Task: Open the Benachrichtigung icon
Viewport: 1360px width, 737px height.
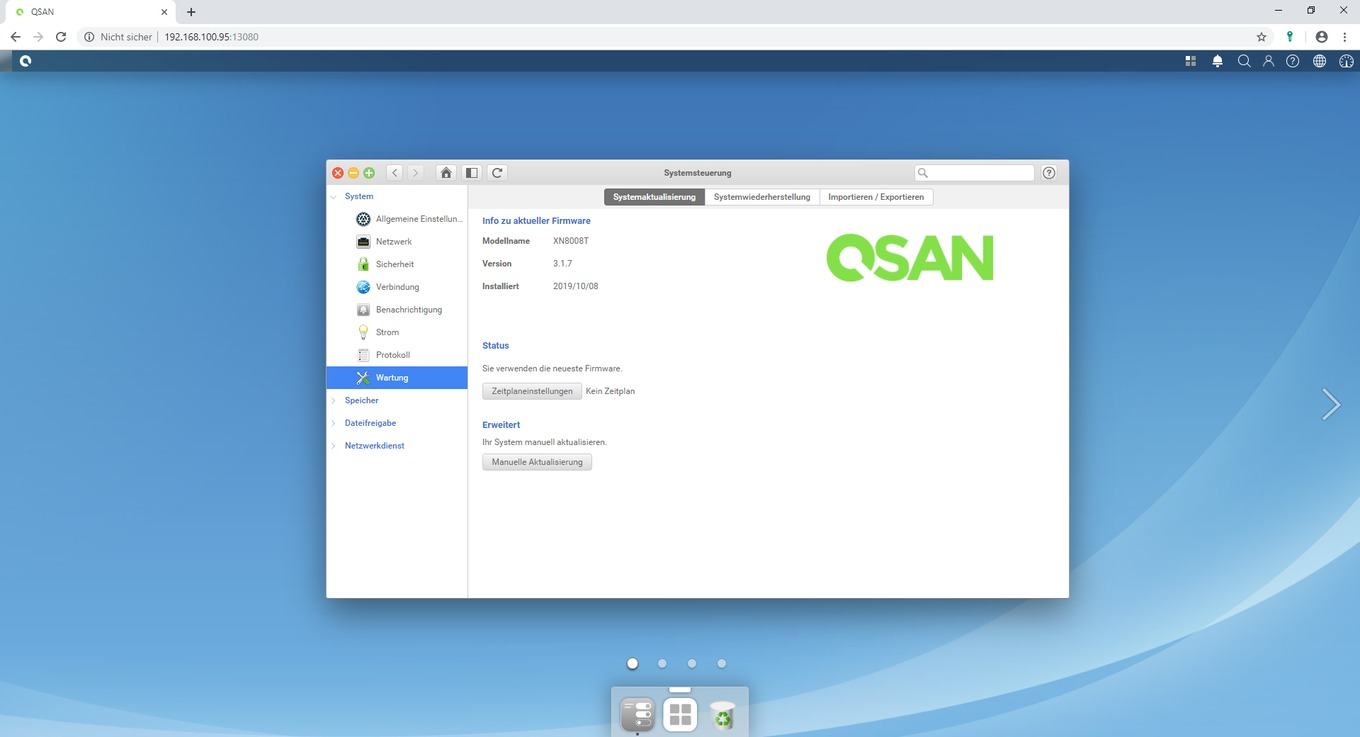Action: [x=363, y=310]
